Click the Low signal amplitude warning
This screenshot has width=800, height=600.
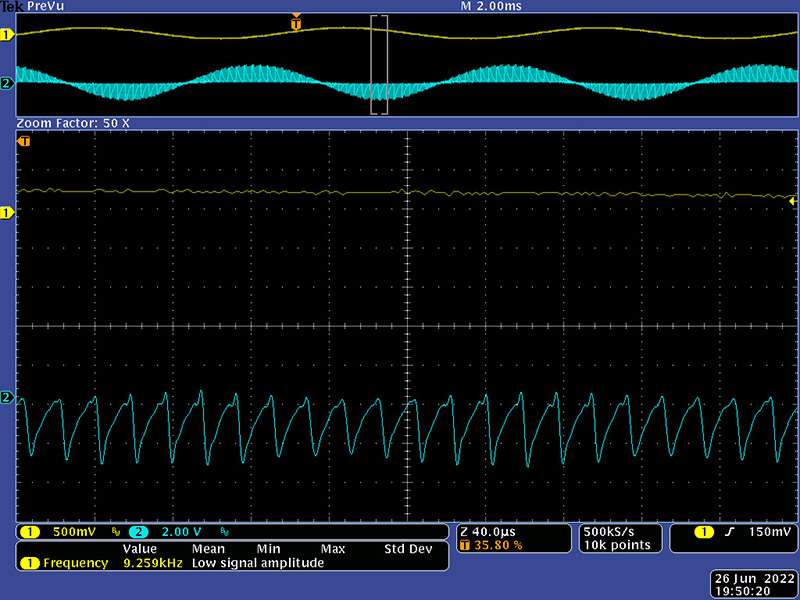[x=258, y=563]
